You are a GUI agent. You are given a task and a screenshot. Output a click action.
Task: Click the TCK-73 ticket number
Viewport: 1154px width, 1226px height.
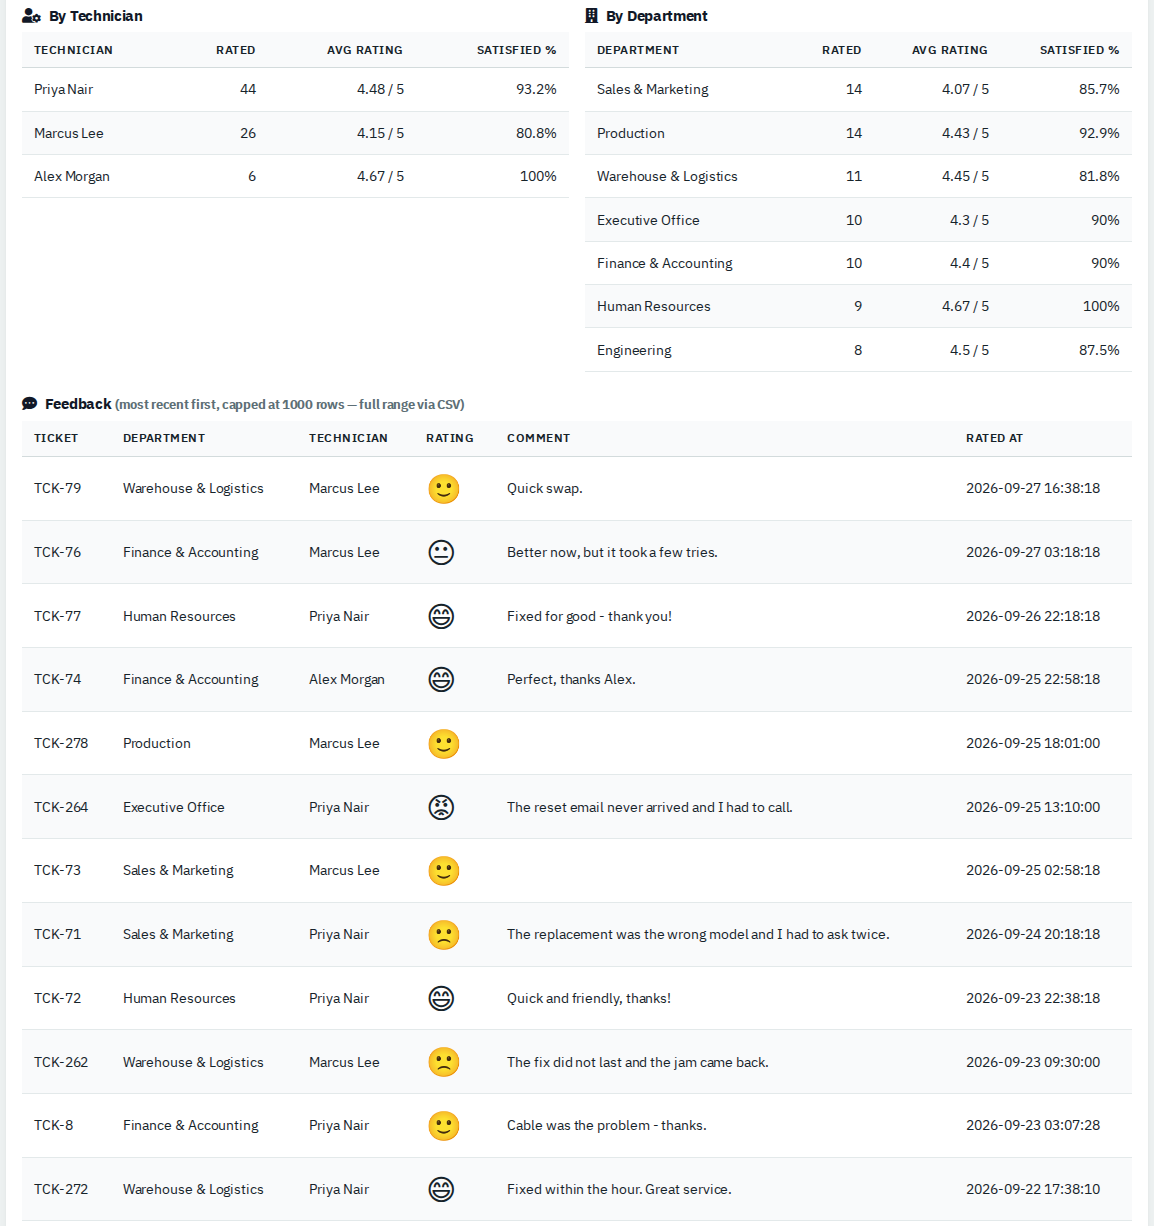coord(58,870)
